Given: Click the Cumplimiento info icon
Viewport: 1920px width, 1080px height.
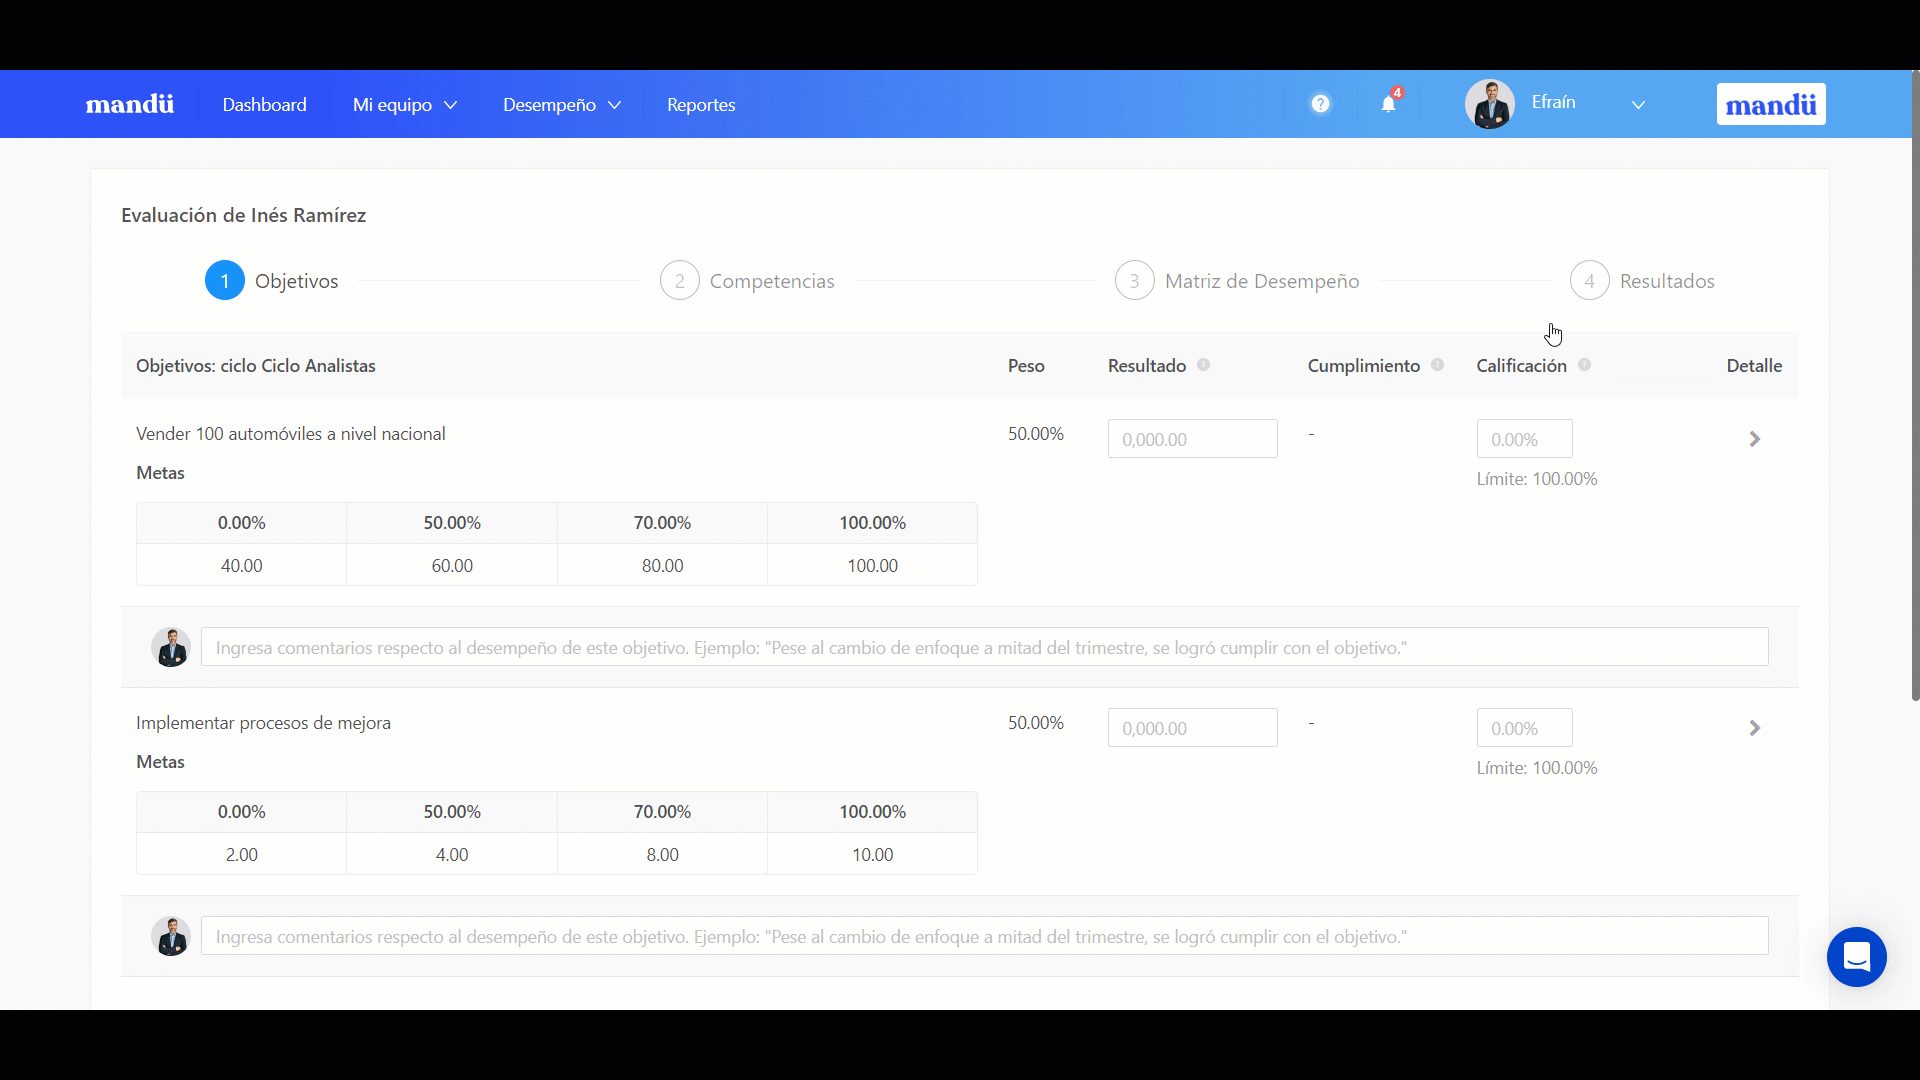Looking at the screenshot, I should pos(1437,365).
